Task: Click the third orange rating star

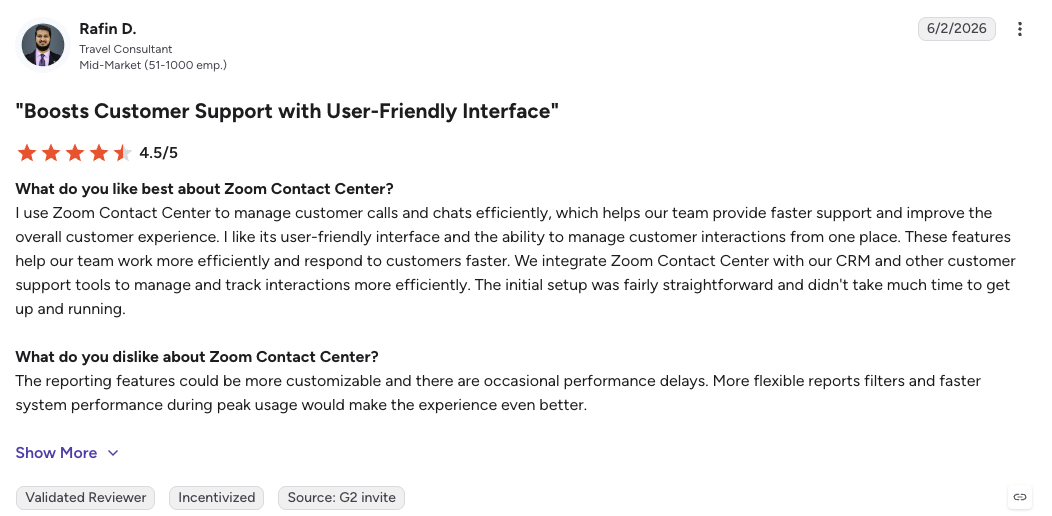Action: pos(75,153)
